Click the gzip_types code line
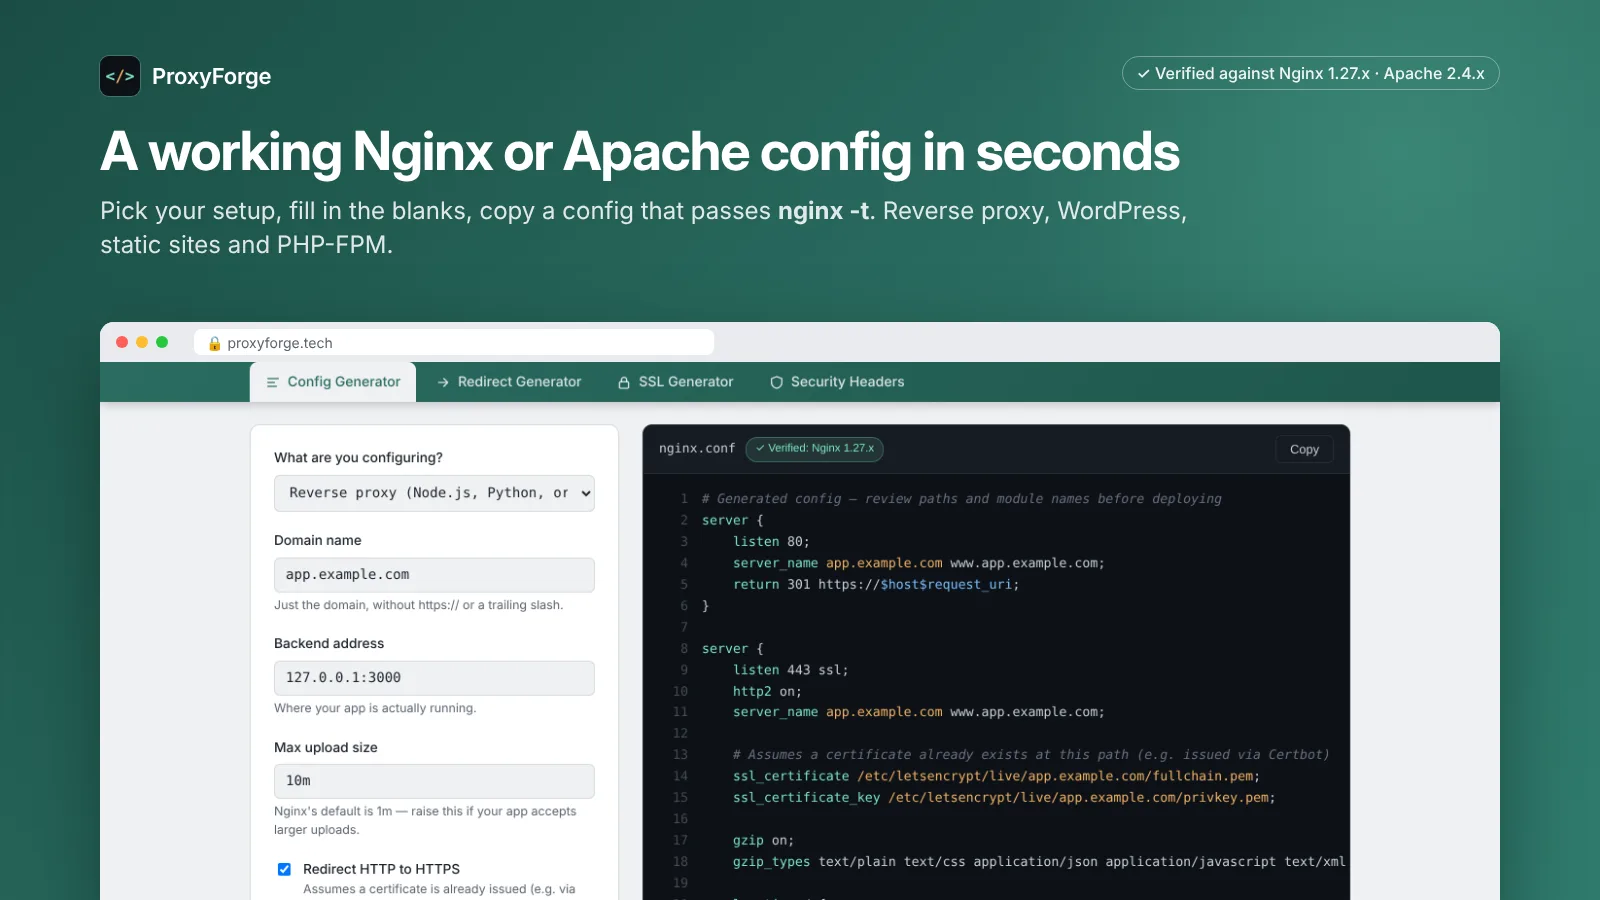This screenshot has width=1600, height=900. point(1039,861)
